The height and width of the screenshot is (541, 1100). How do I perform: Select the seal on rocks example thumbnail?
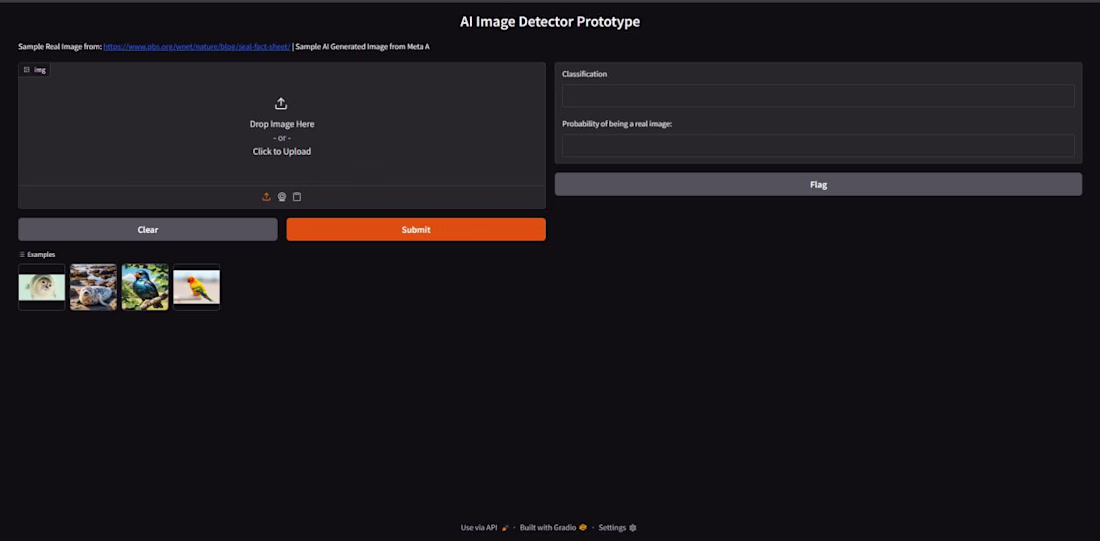click(93, 287)
